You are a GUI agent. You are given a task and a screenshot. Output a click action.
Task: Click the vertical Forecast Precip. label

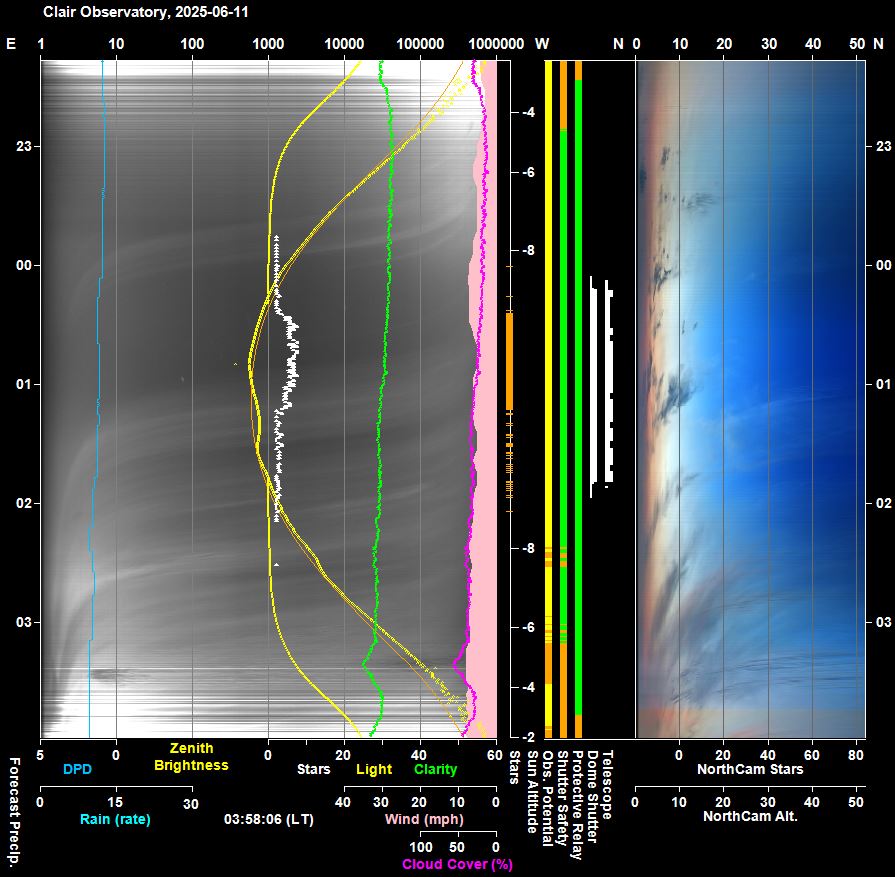(14, 809)
